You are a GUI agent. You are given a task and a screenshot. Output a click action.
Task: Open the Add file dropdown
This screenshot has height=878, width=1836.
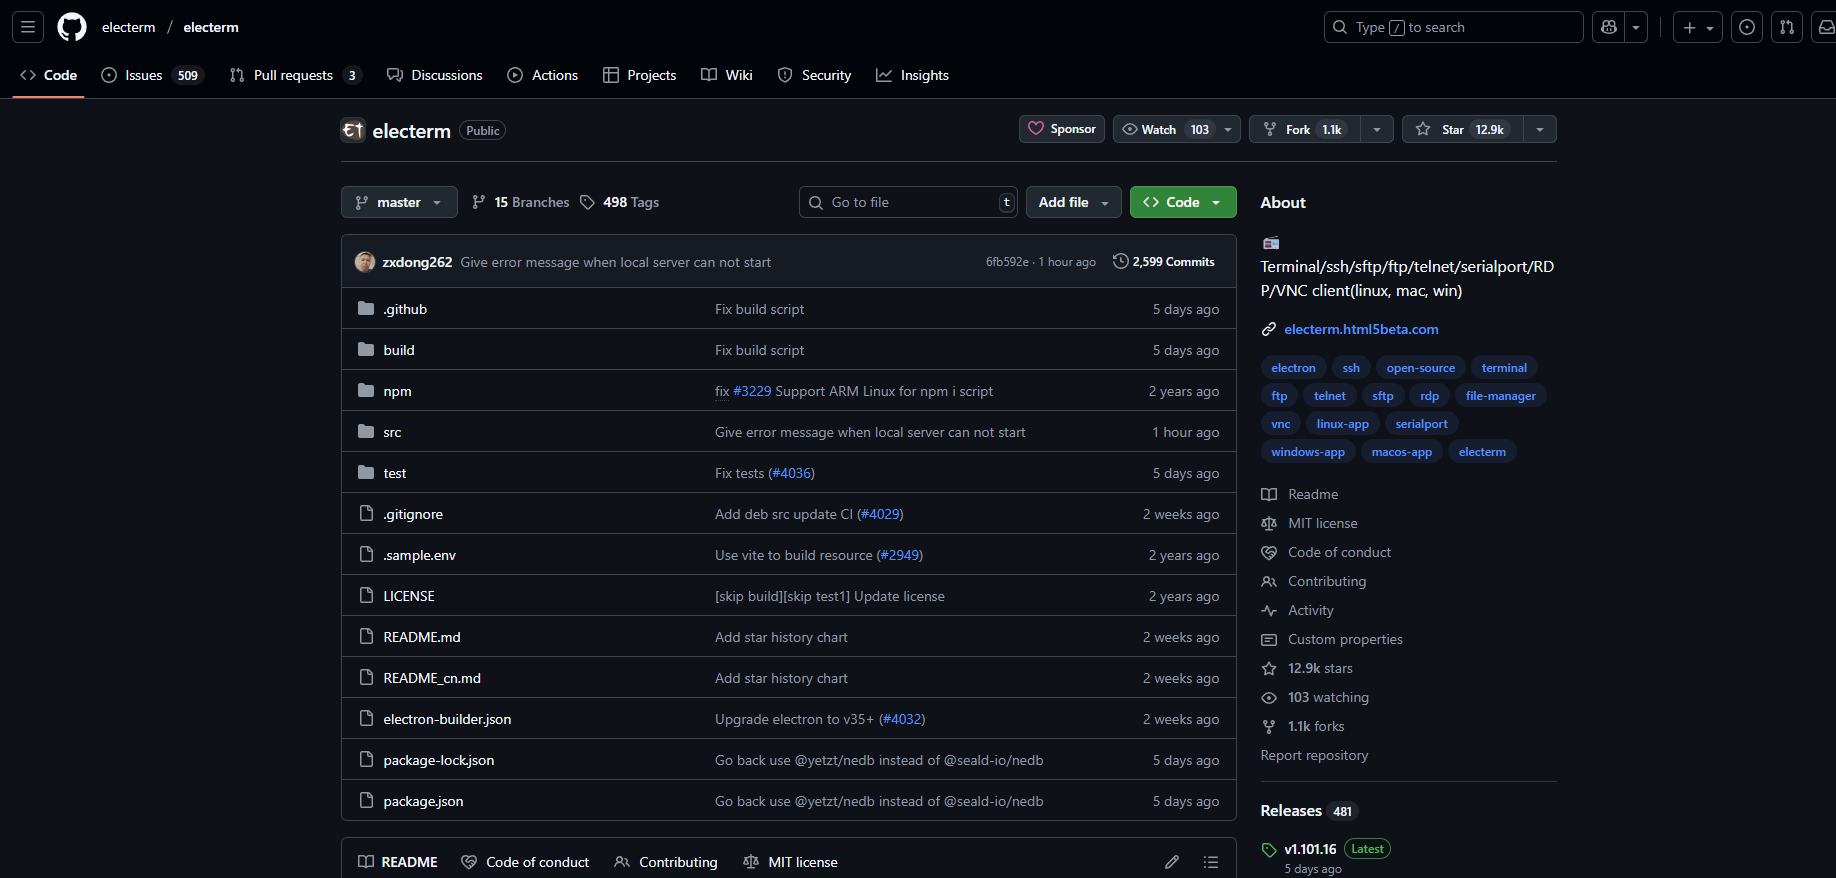pyautogui.click(x=1074, y=202)
